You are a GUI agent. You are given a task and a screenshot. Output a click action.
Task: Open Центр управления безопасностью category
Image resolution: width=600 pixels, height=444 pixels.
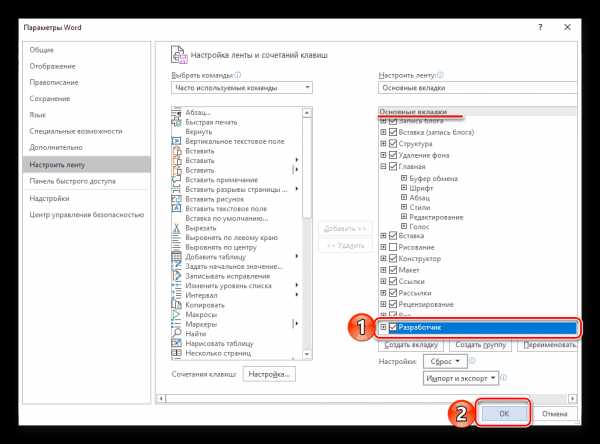tap(86, 215)
